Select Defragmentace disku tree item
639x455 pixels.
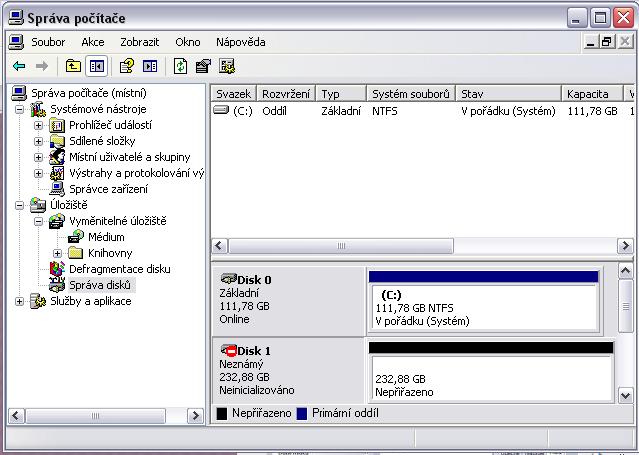pos(119,269)
